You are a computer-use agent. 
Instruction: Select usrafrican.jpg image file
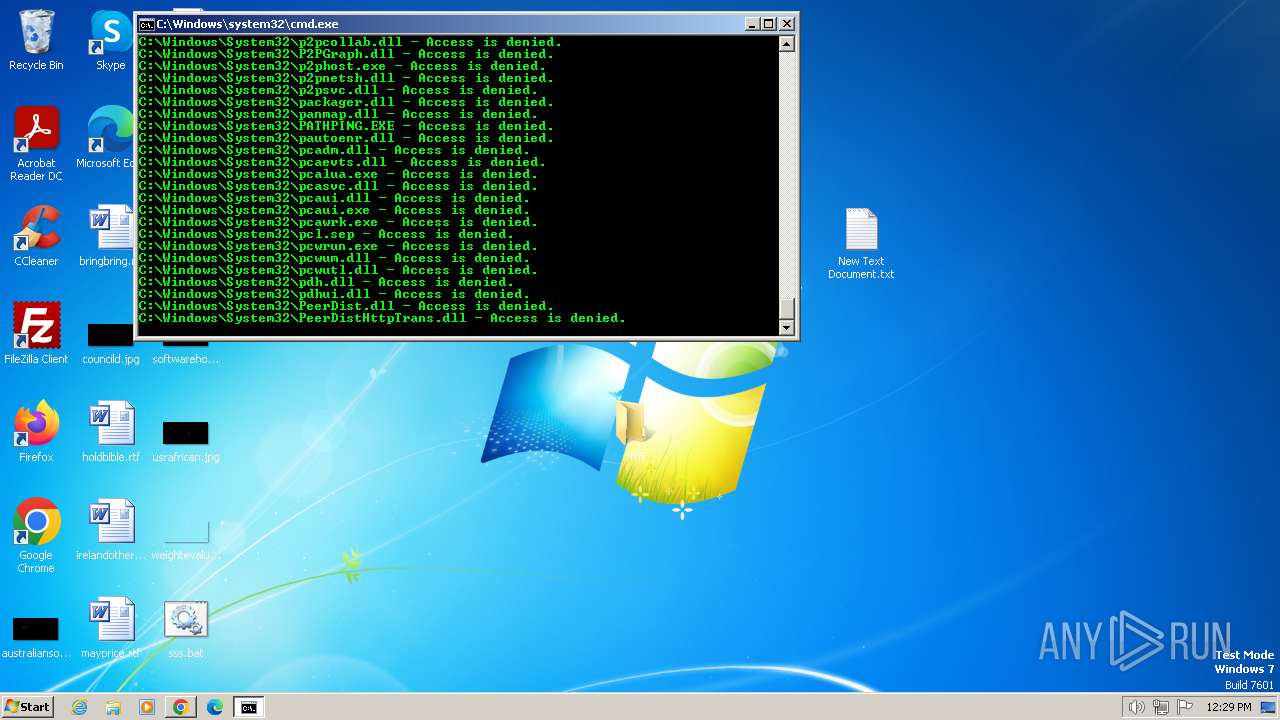tap(185, 439)
